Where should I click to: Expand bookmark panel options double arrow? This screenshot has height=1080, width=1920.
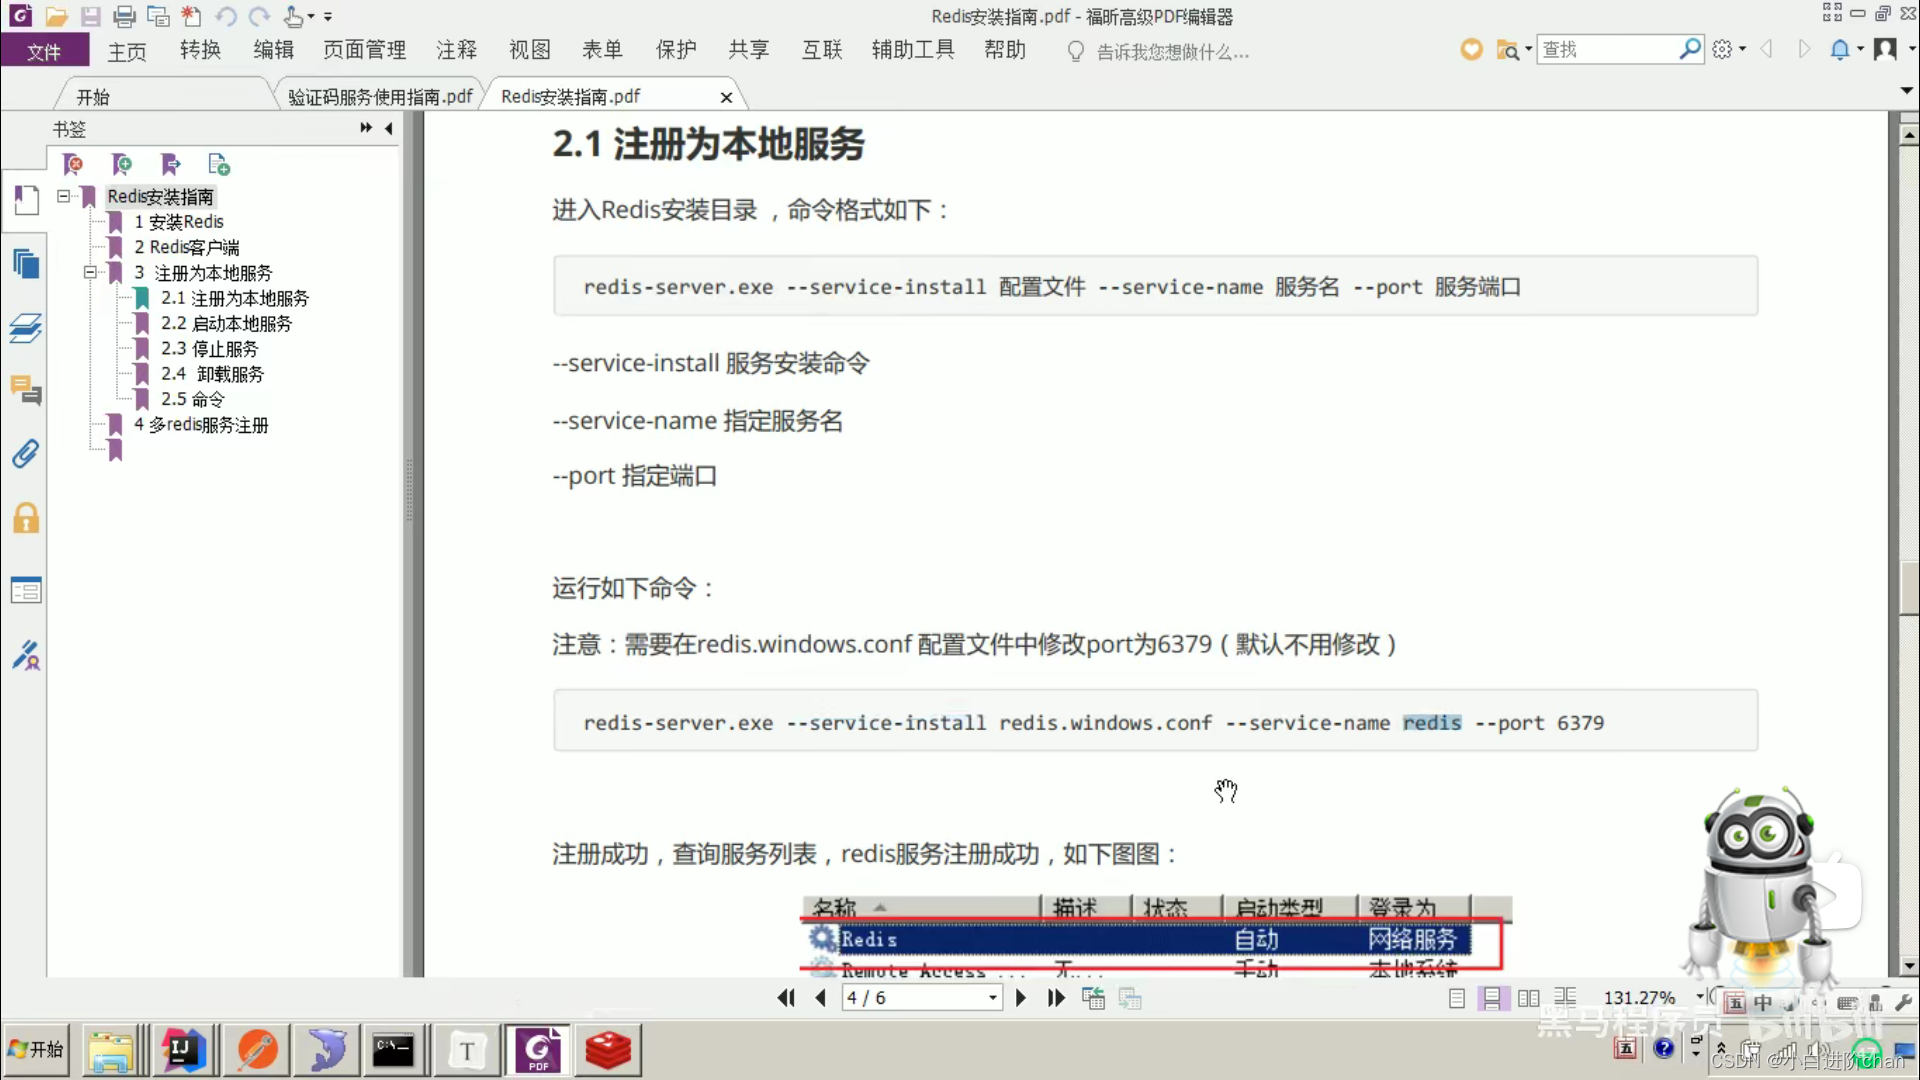[366, 128]
